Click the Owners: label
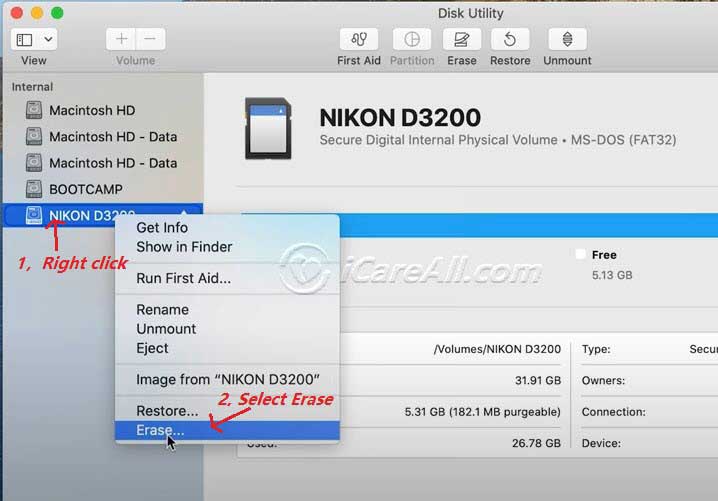Screen dimensions: 718x501 pos(603,381)
